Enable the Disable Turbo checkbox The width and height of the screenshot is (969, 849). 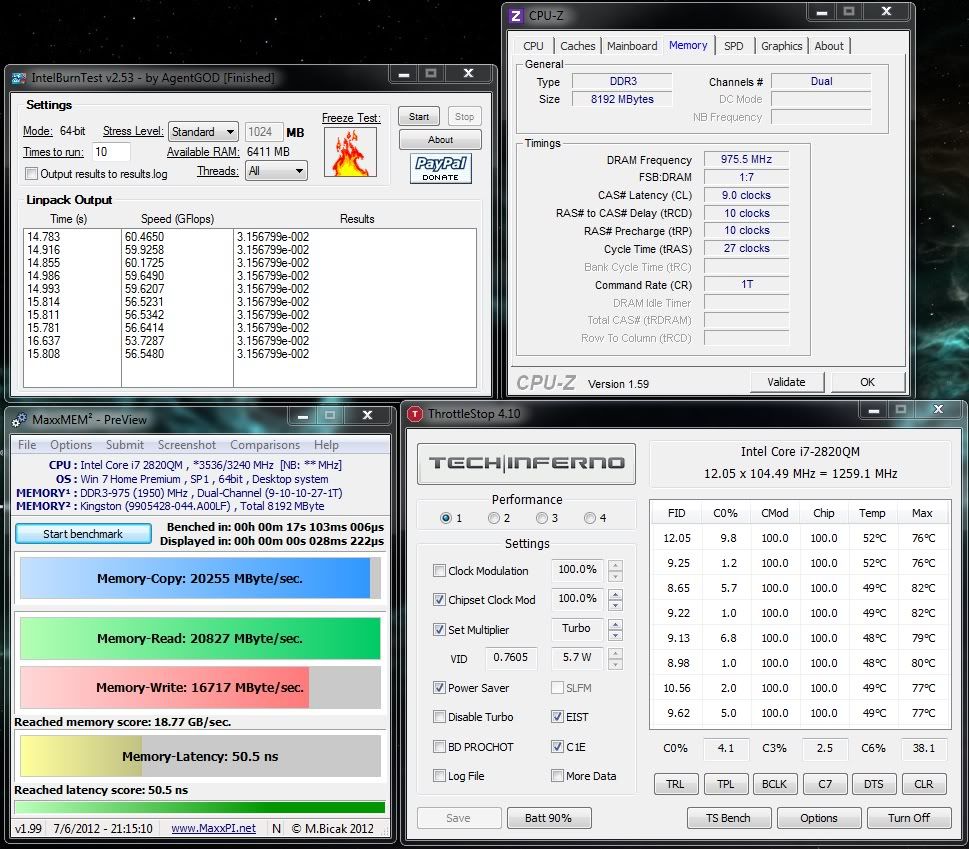(x=439, y=717)
